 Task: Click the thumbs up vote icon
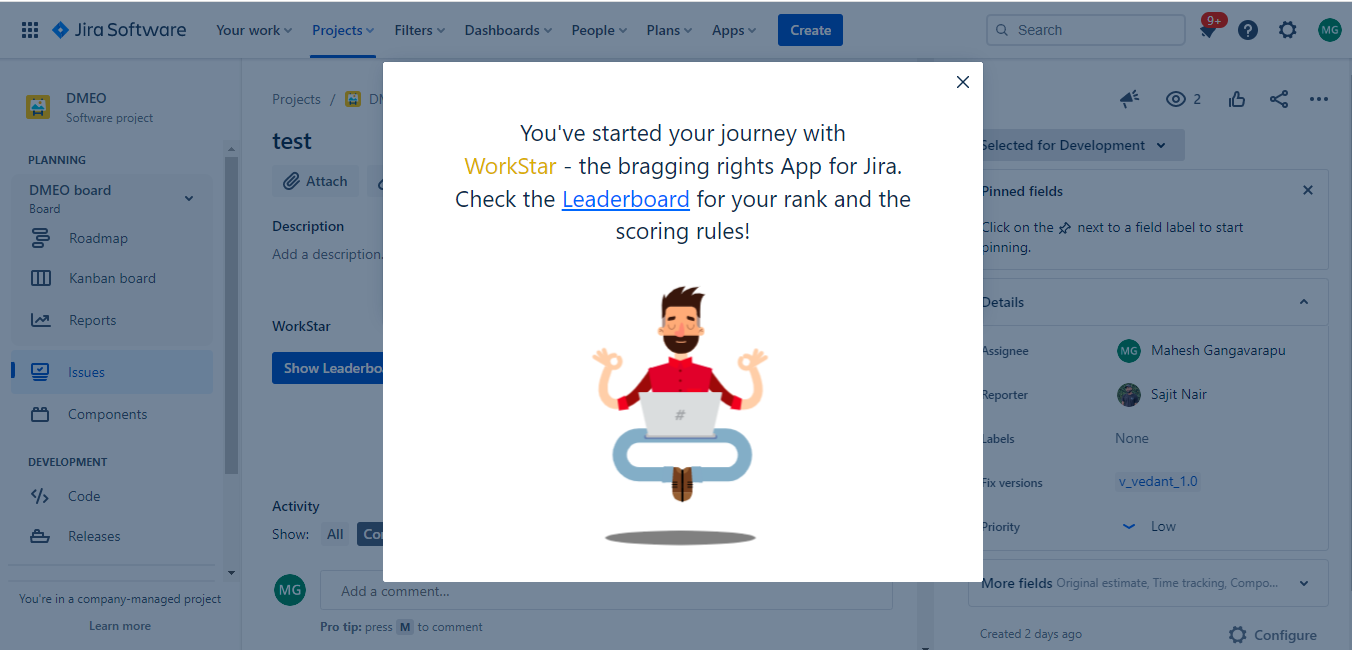[1238, 99]
